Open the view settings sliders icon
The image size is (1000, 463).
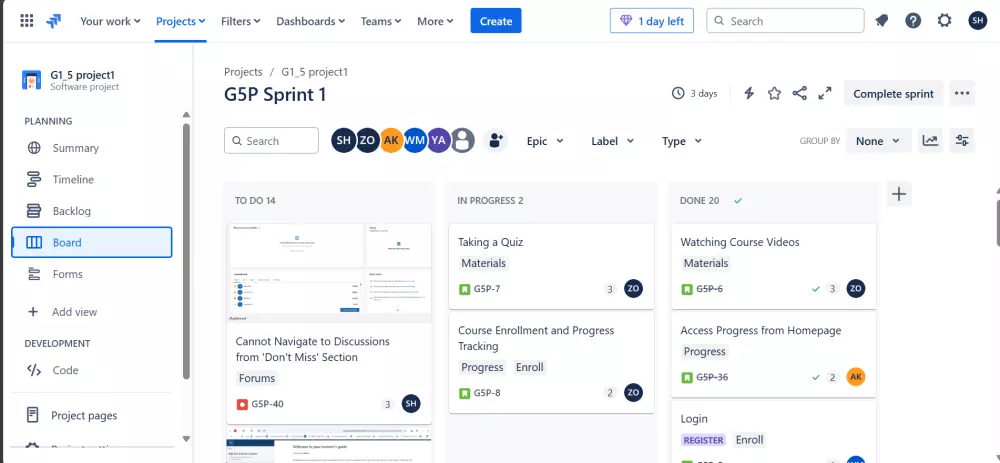pos(962,141)
